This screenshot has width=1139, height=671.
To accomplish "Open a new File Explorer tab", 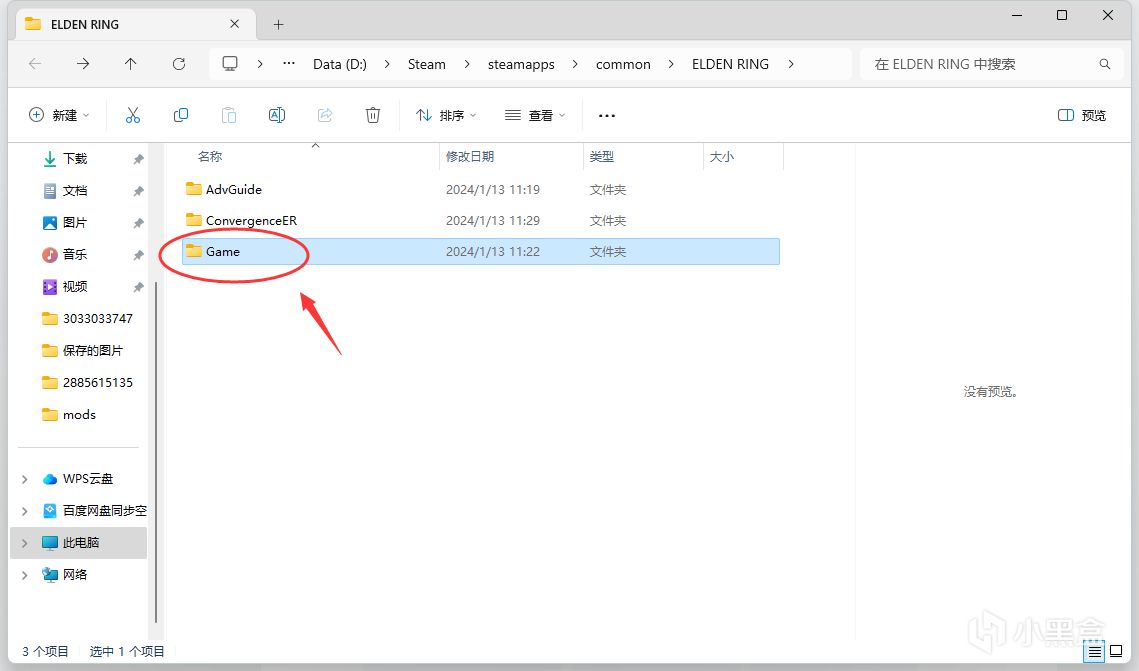I will (x=278, y=25).
